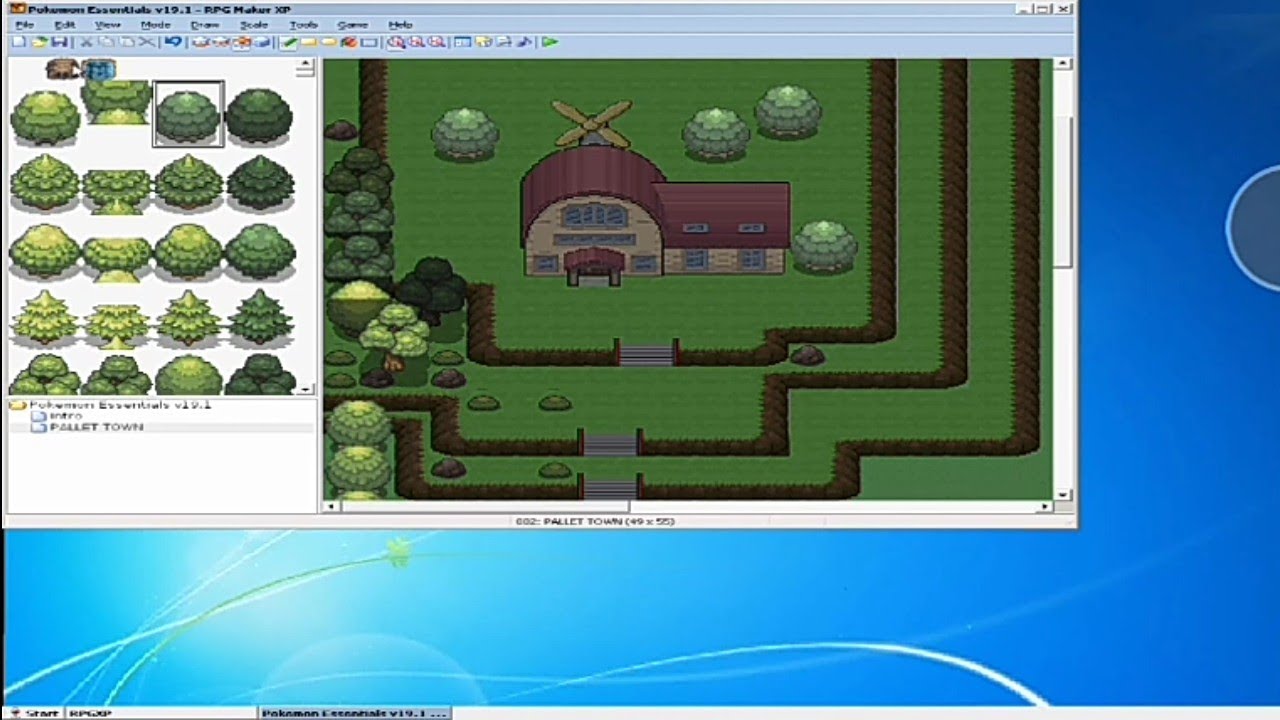Select the Ellipse drawing tool

pyautogui.click(x=328, y=42)
